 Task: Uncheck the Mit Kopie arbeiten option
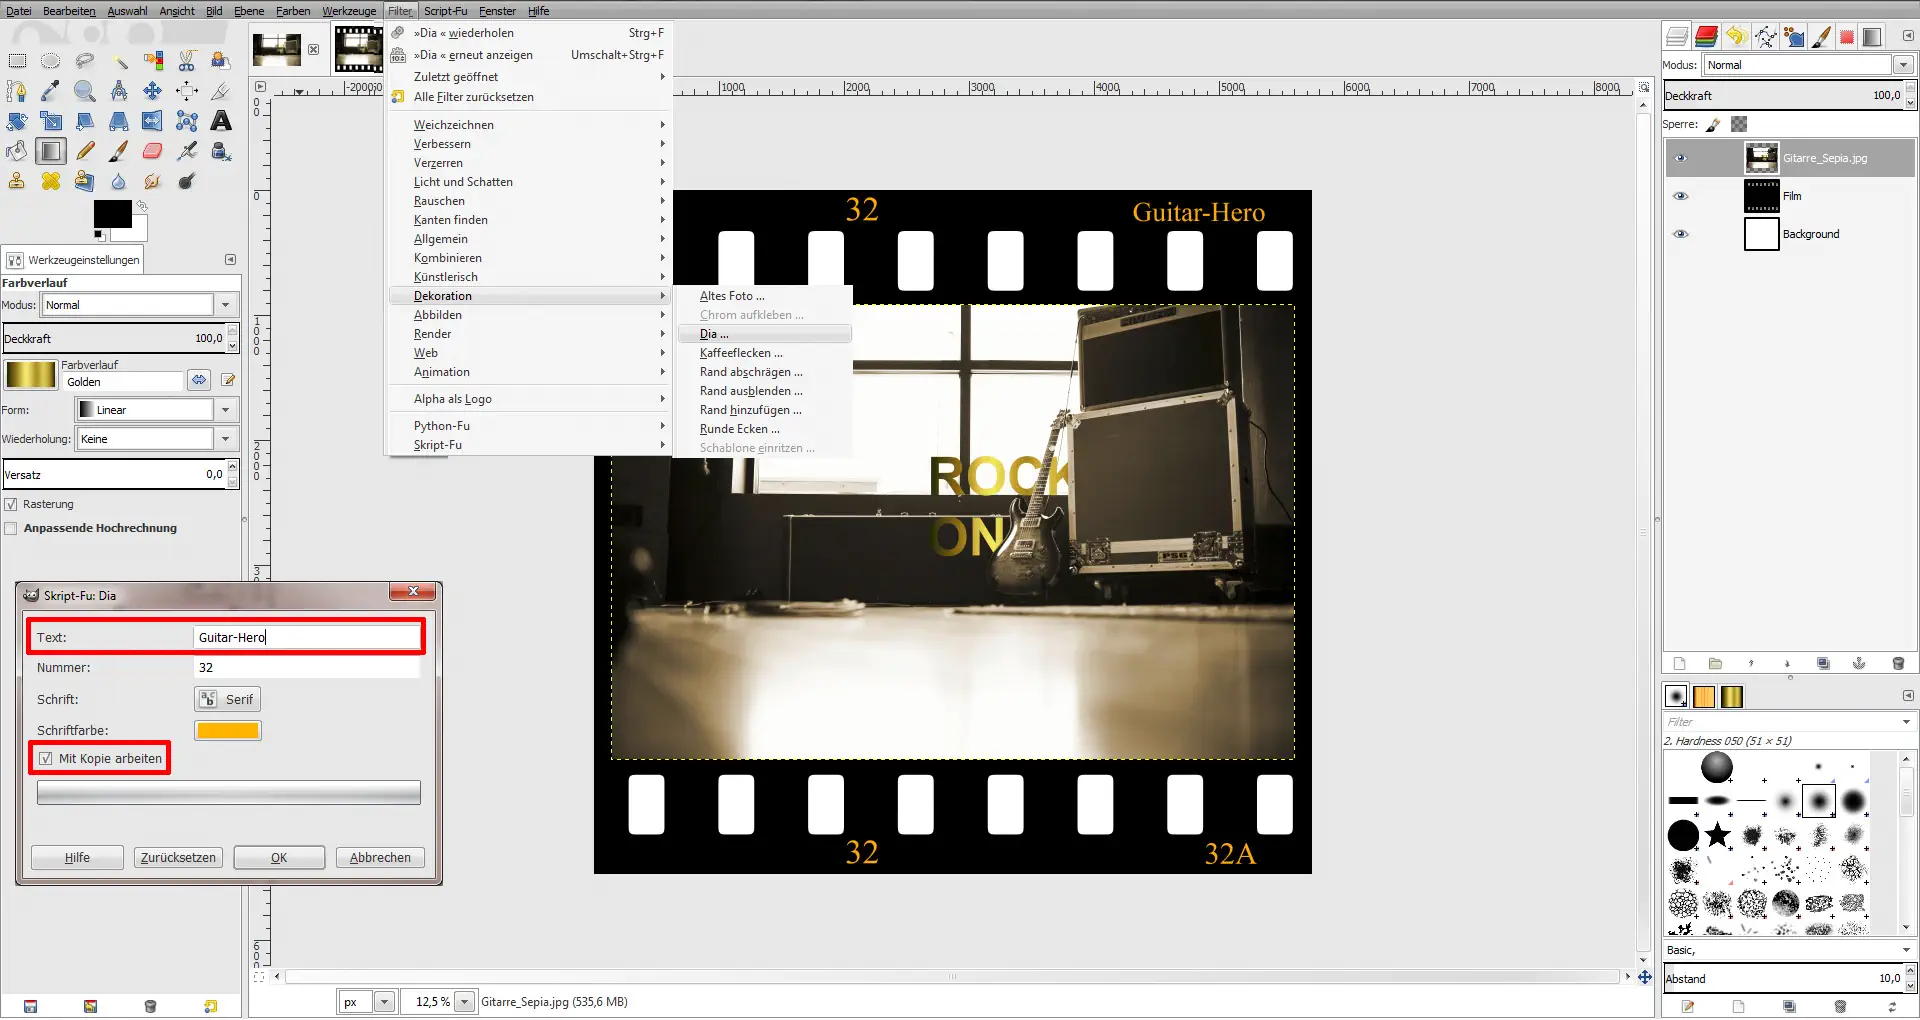point(46,758)
